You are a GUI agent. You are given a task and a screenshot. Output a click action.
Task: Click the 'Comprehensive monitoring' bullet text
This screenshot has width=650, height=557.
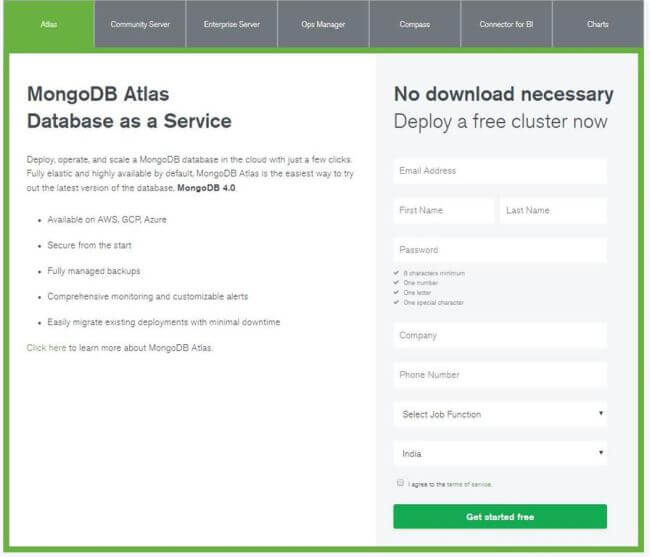(148, 297)
